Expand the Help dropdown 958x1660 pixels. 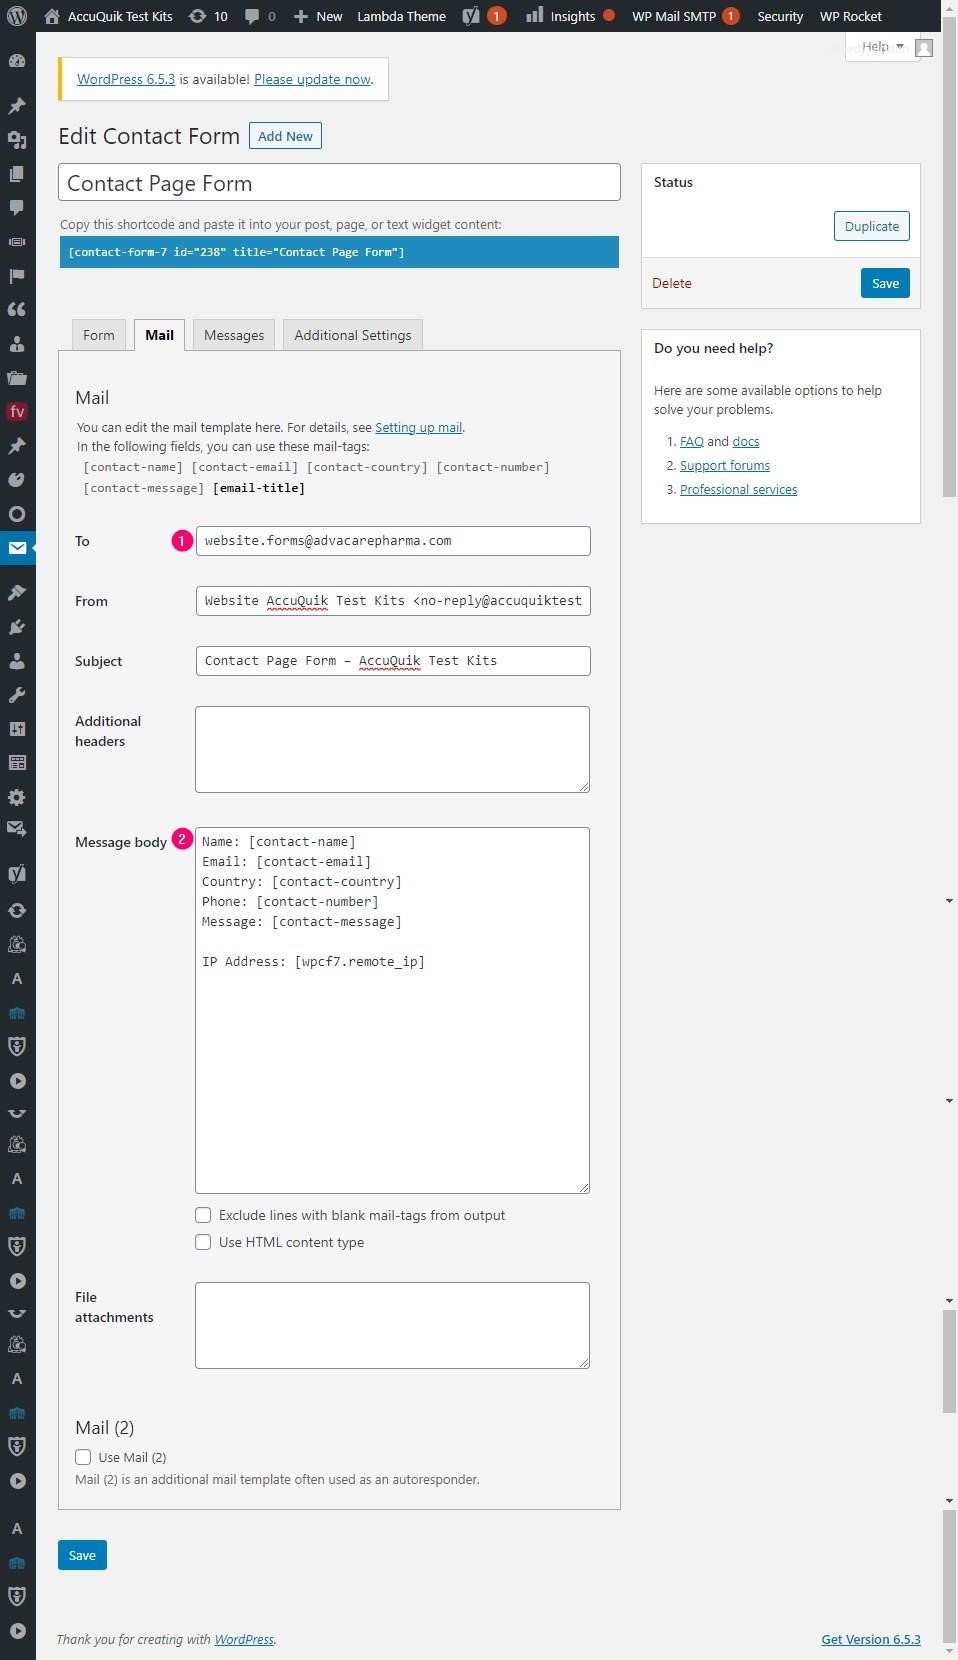click(882, 46)
